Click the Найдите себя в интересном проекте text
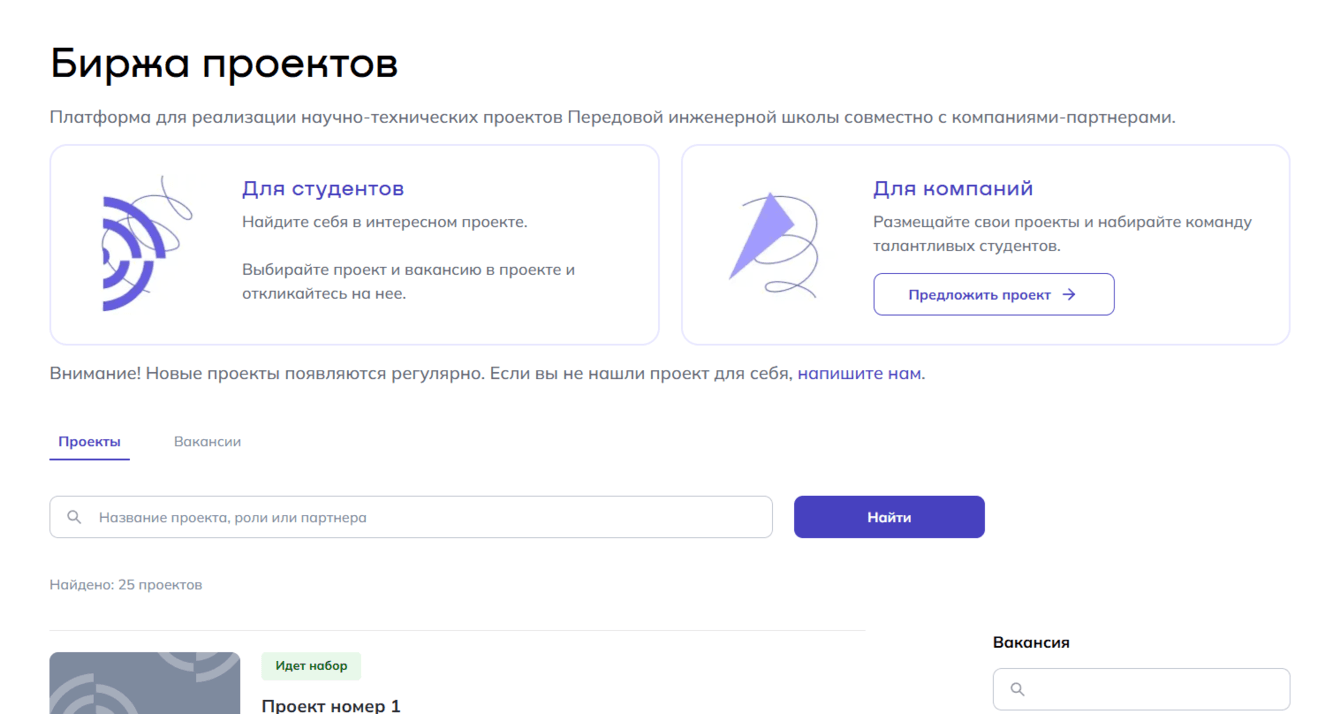 click(385, 222)
